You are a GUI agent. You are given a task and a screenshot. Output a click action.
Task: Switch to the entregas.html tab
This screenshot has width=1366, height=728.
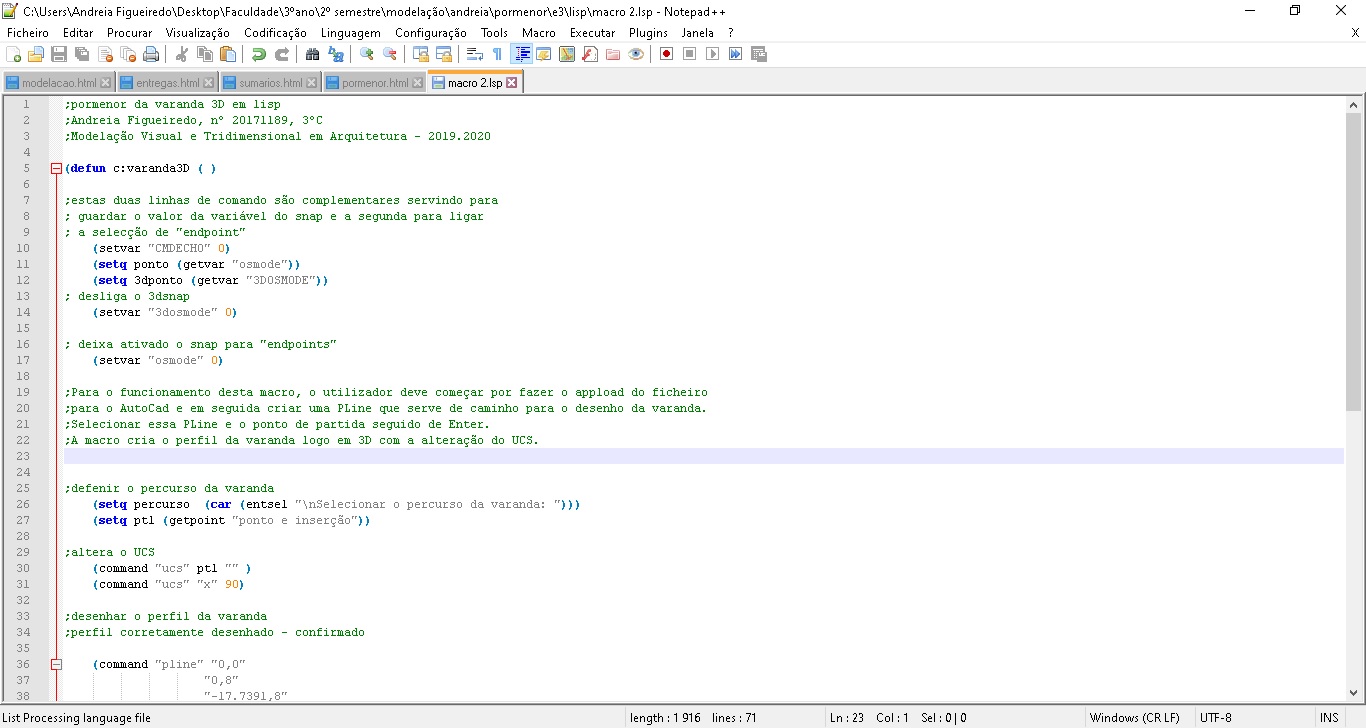(167, 83)
